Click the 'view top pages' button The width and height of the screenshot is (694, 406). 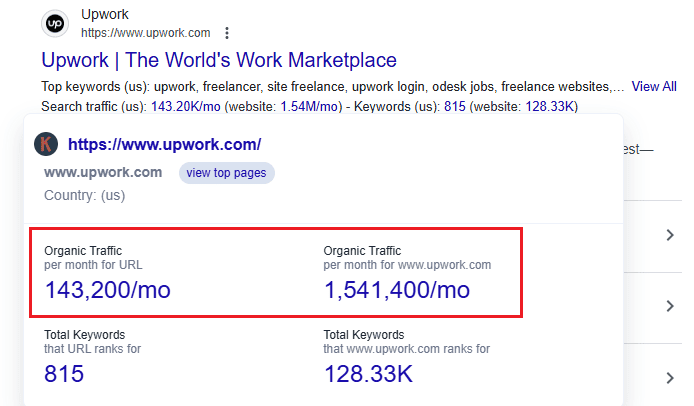click(226, 173)
